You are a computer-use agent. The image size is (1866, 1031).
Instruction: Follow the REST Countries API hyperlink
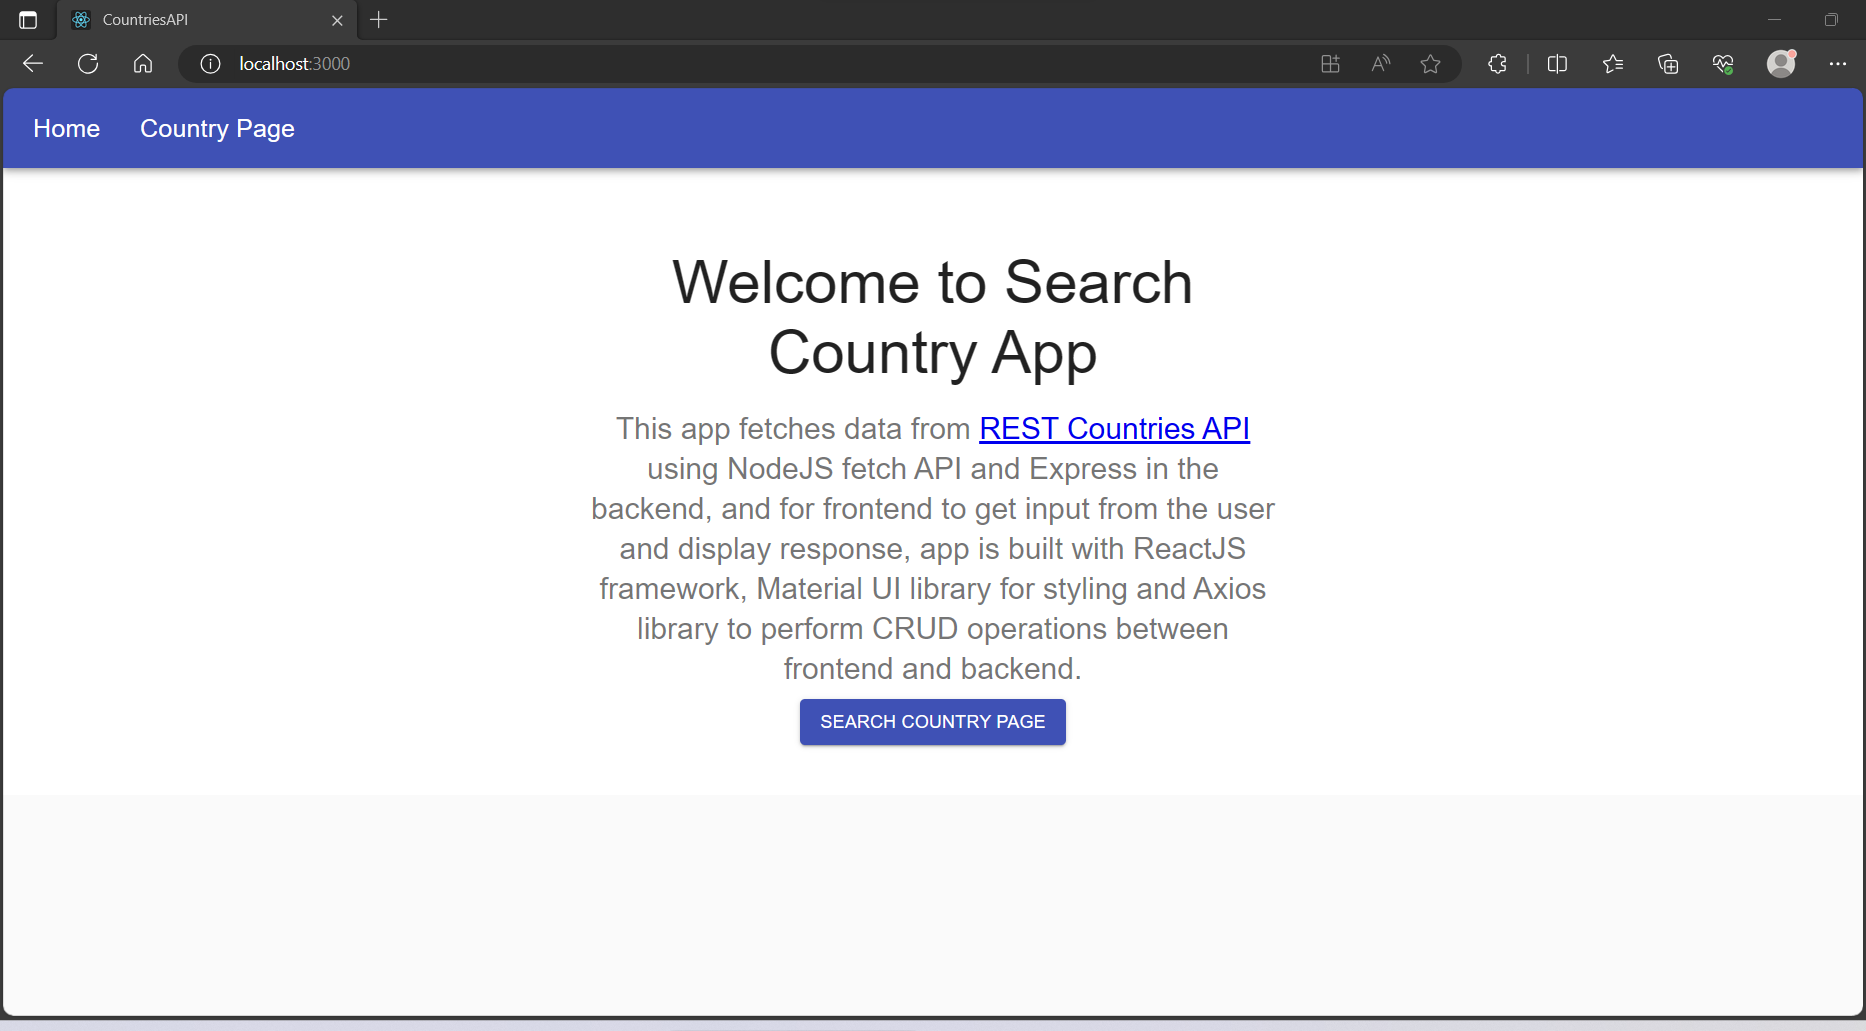[x=1114, y=428]
